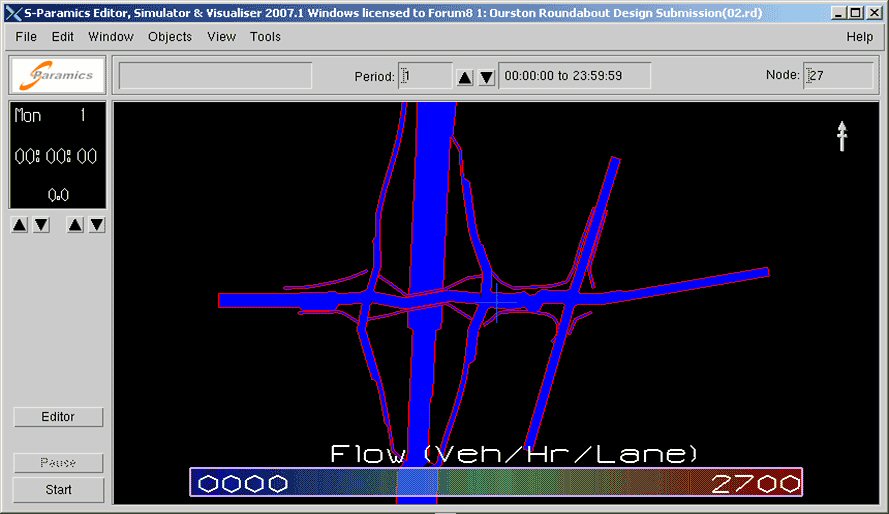Image resolution: width=889 pixels, height=514 pixels.
Task: Click first up arrow below the clock
Action: point(20,225)
